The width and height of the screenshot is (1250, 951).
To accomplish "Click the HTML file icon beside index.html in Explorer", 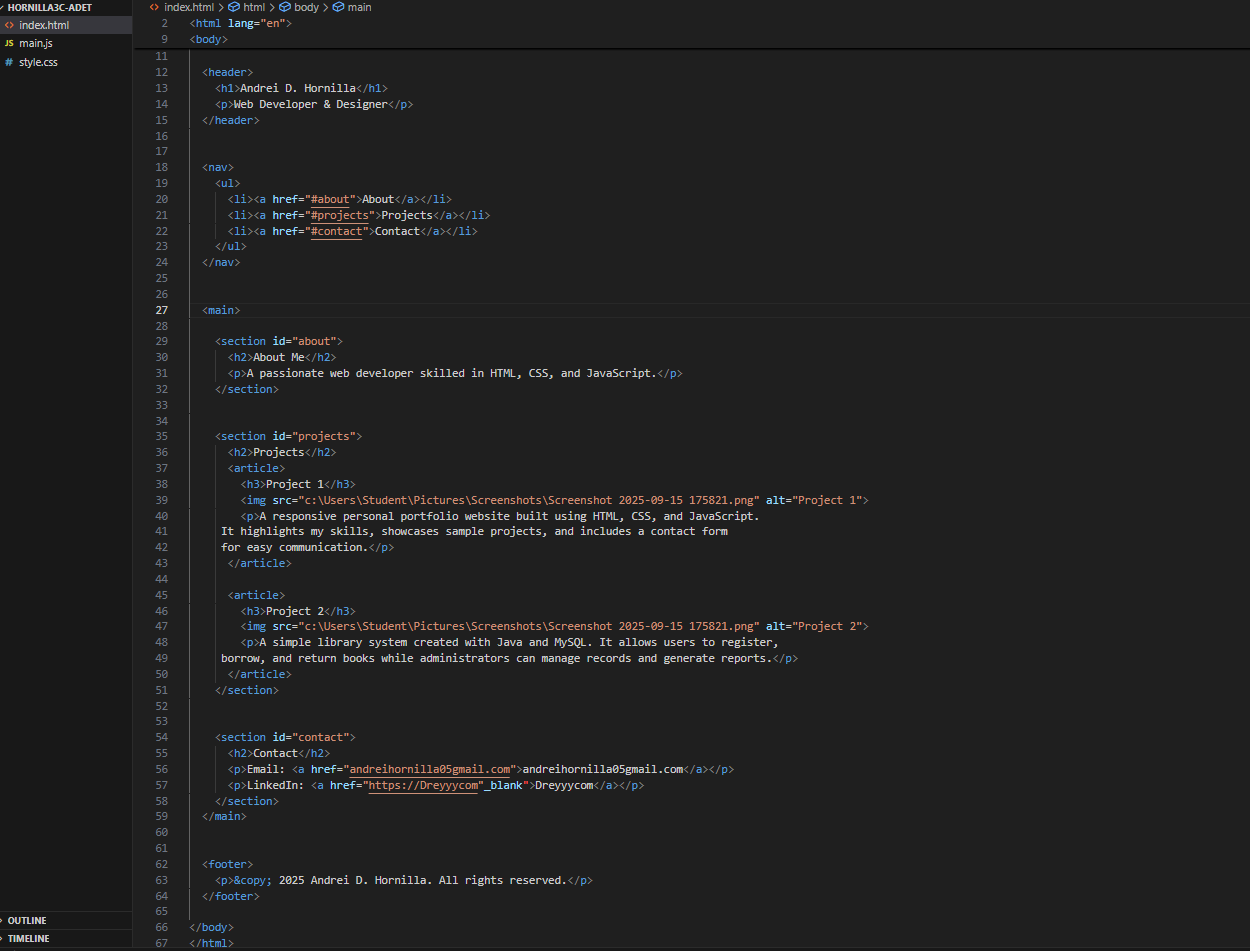I will (9, 25).
